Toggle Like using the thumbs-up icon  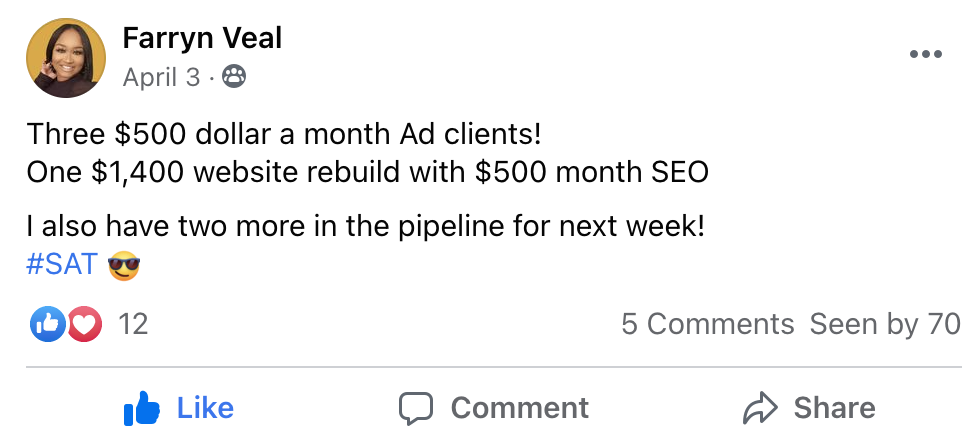click(x=141, y=408)
